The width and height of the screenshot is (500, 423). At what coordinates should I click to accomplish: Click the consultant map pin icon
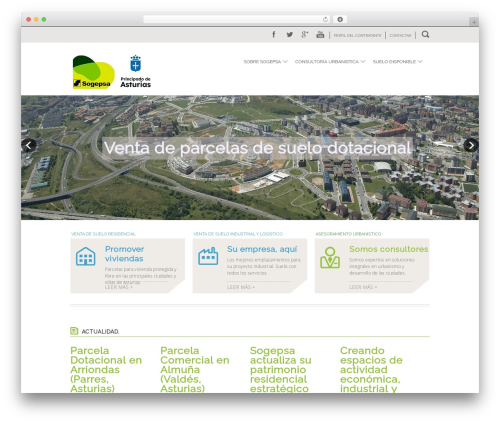pyautogui.click(x=330, y=257)
